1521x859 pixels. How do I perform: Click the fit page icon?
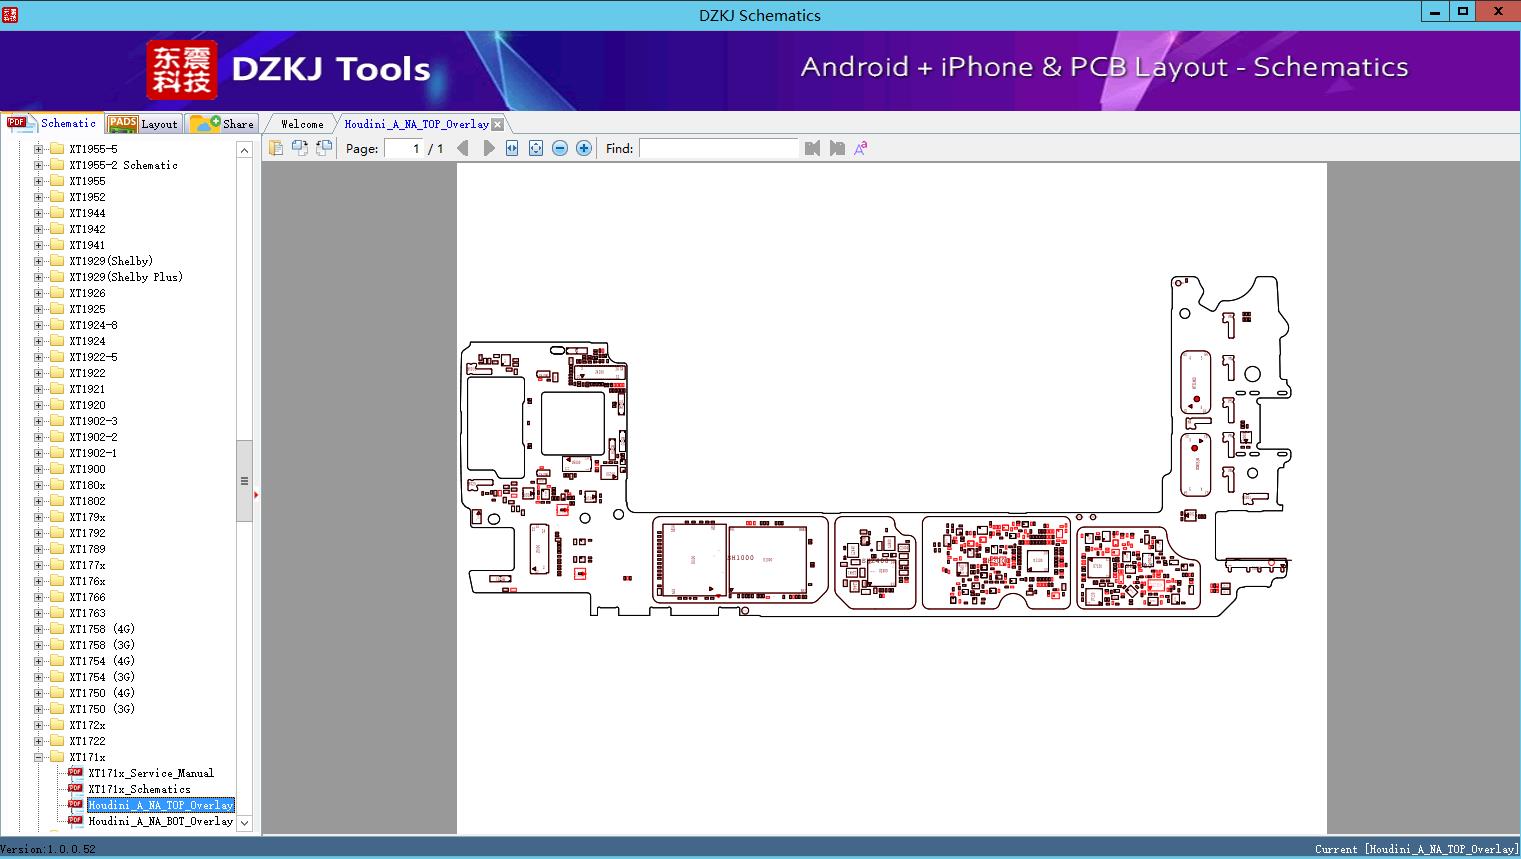click(536, 148)
